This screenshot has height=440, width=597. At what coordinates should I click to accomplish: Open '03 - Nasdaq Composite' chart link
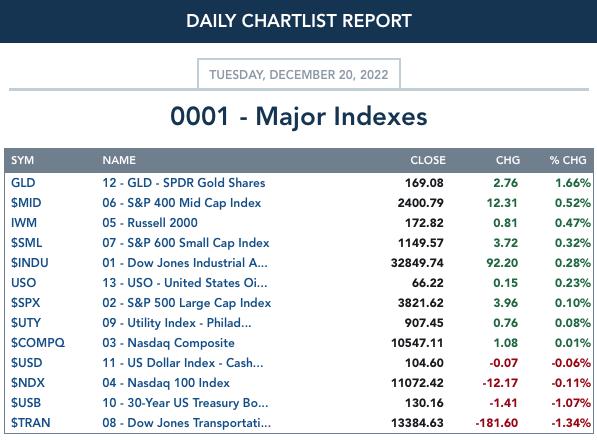click(x=168, y=343)
